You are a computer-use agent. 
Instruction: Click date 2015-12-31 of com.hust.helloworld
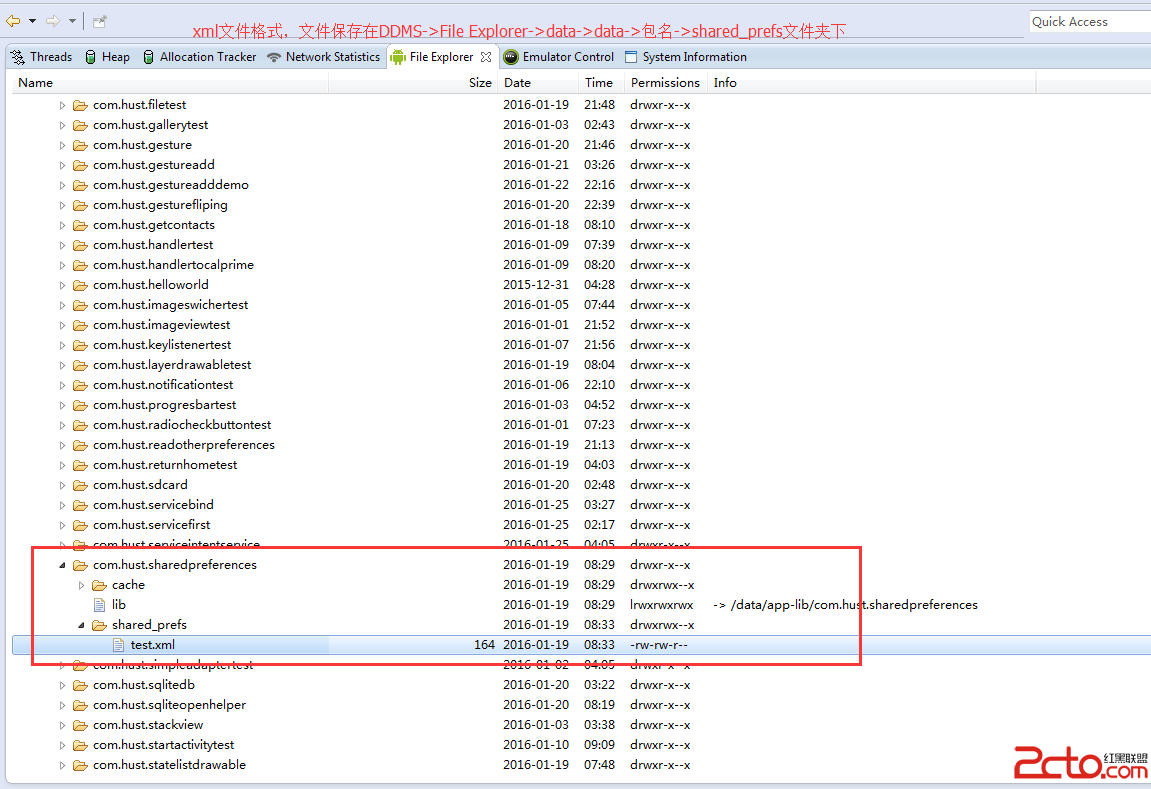pos(536,285)
